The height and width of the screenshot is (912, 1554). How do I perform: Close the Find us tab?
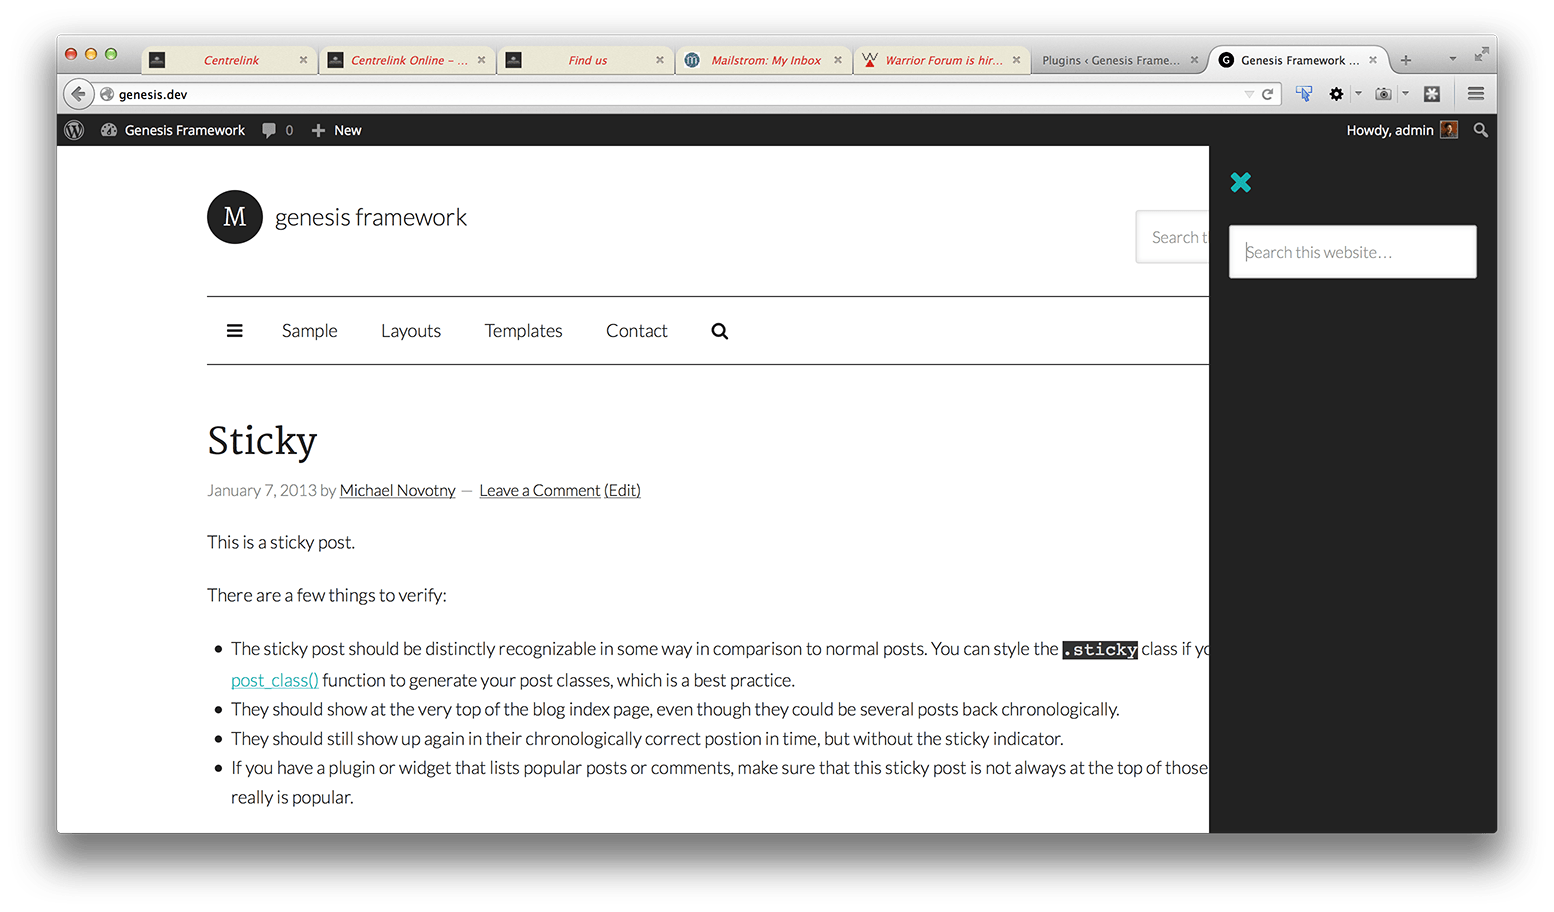pos(660,60)
